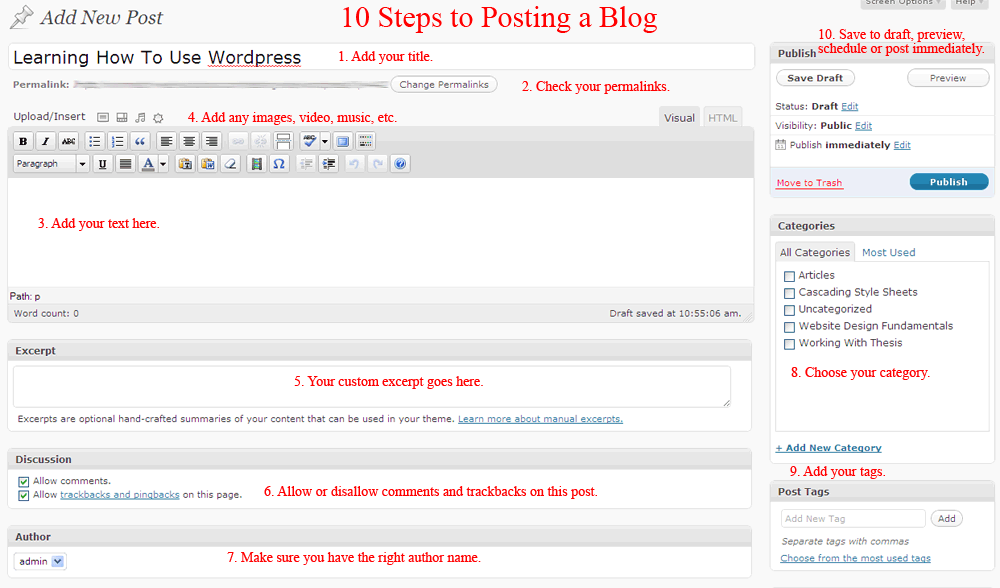This screenshot has width=1000, height=588.
Task: Check the Cascading Style Sheets category
Action: click(790, 293)
